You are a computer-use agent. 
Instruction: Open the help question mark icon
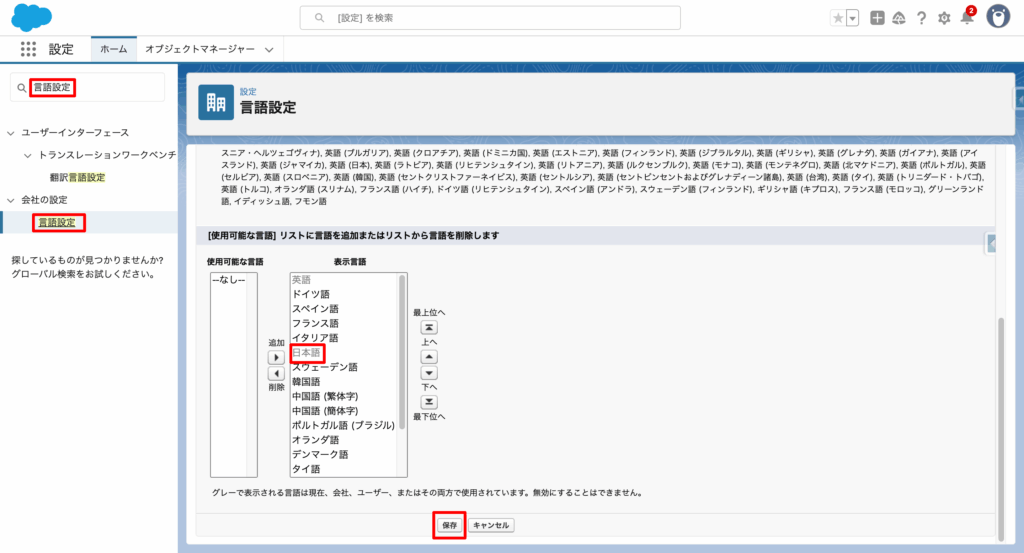(921, 18)
